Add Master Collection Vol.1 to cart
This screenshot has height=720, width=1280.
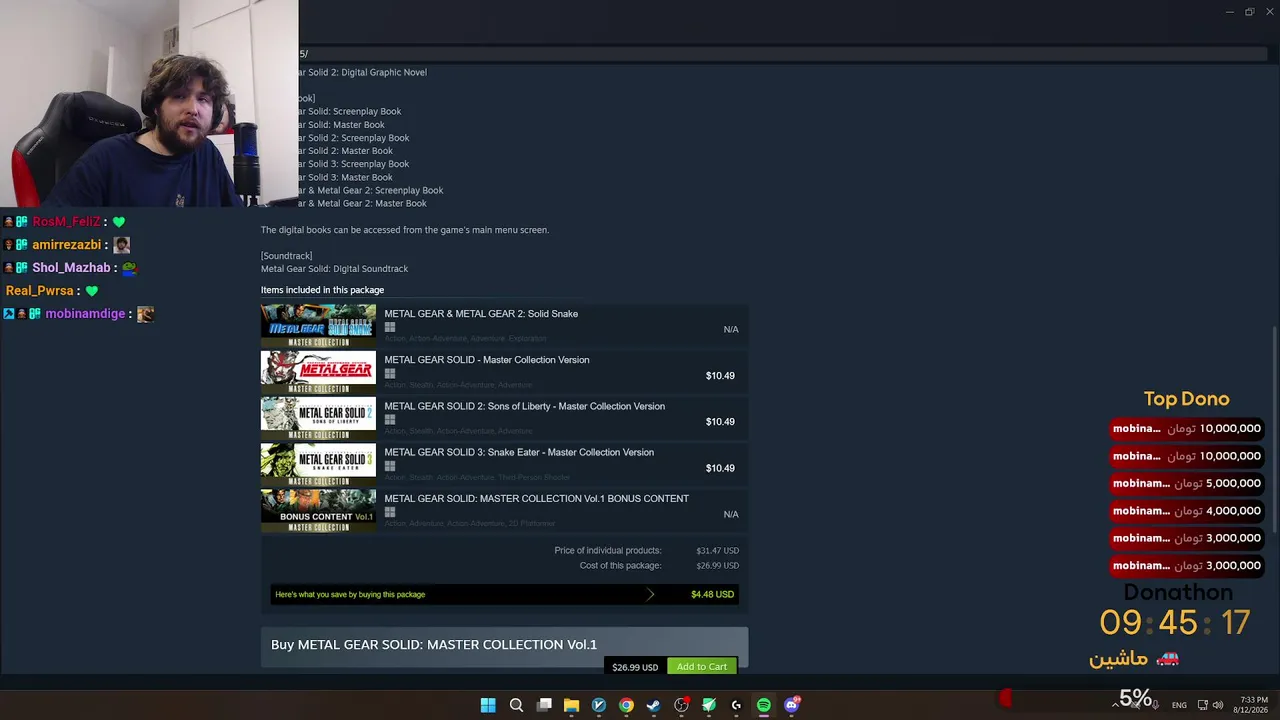pos(702,667)
